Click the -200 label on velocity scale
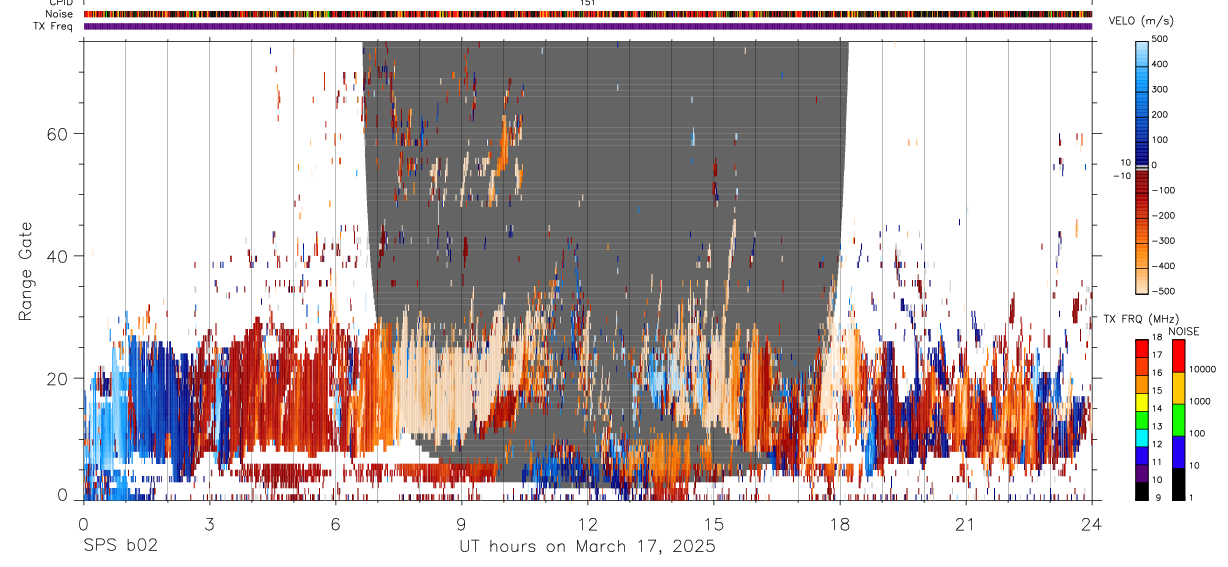This screenshot has width=1228, height=567. pos(1165,216)
